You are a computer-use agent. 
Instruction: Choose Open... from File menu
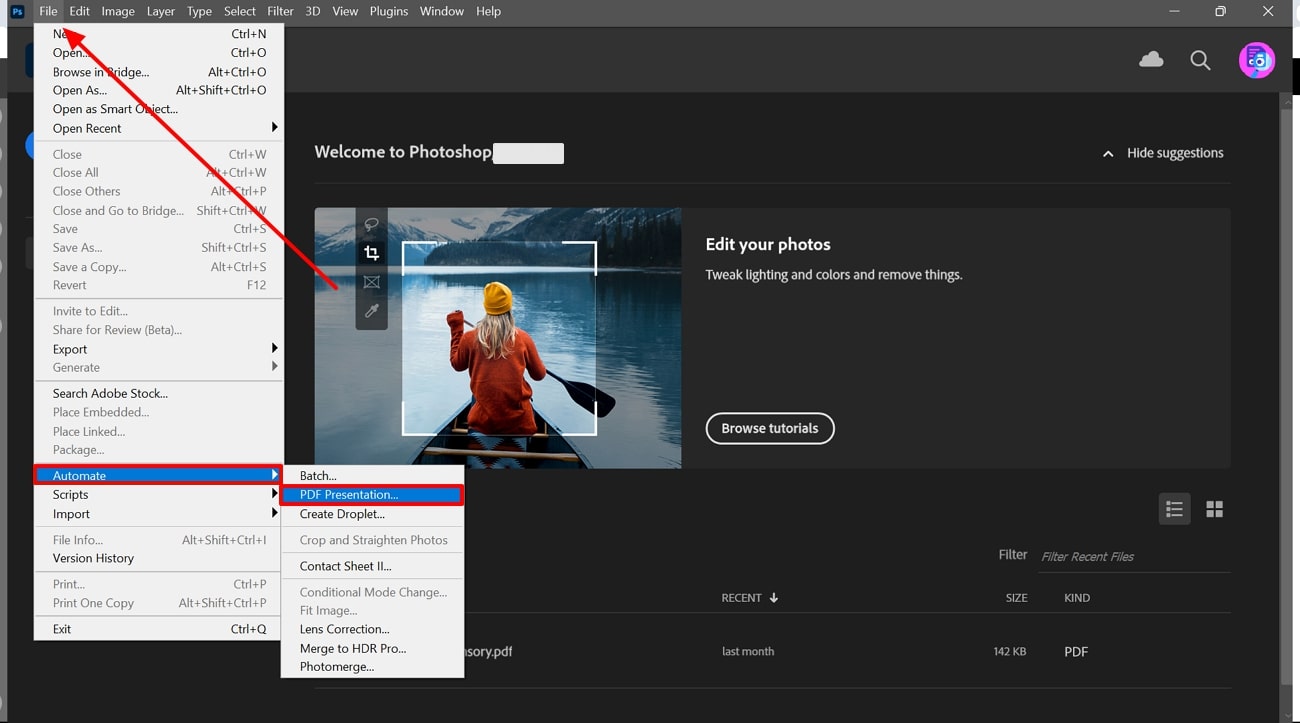click(x=158, y=53)
